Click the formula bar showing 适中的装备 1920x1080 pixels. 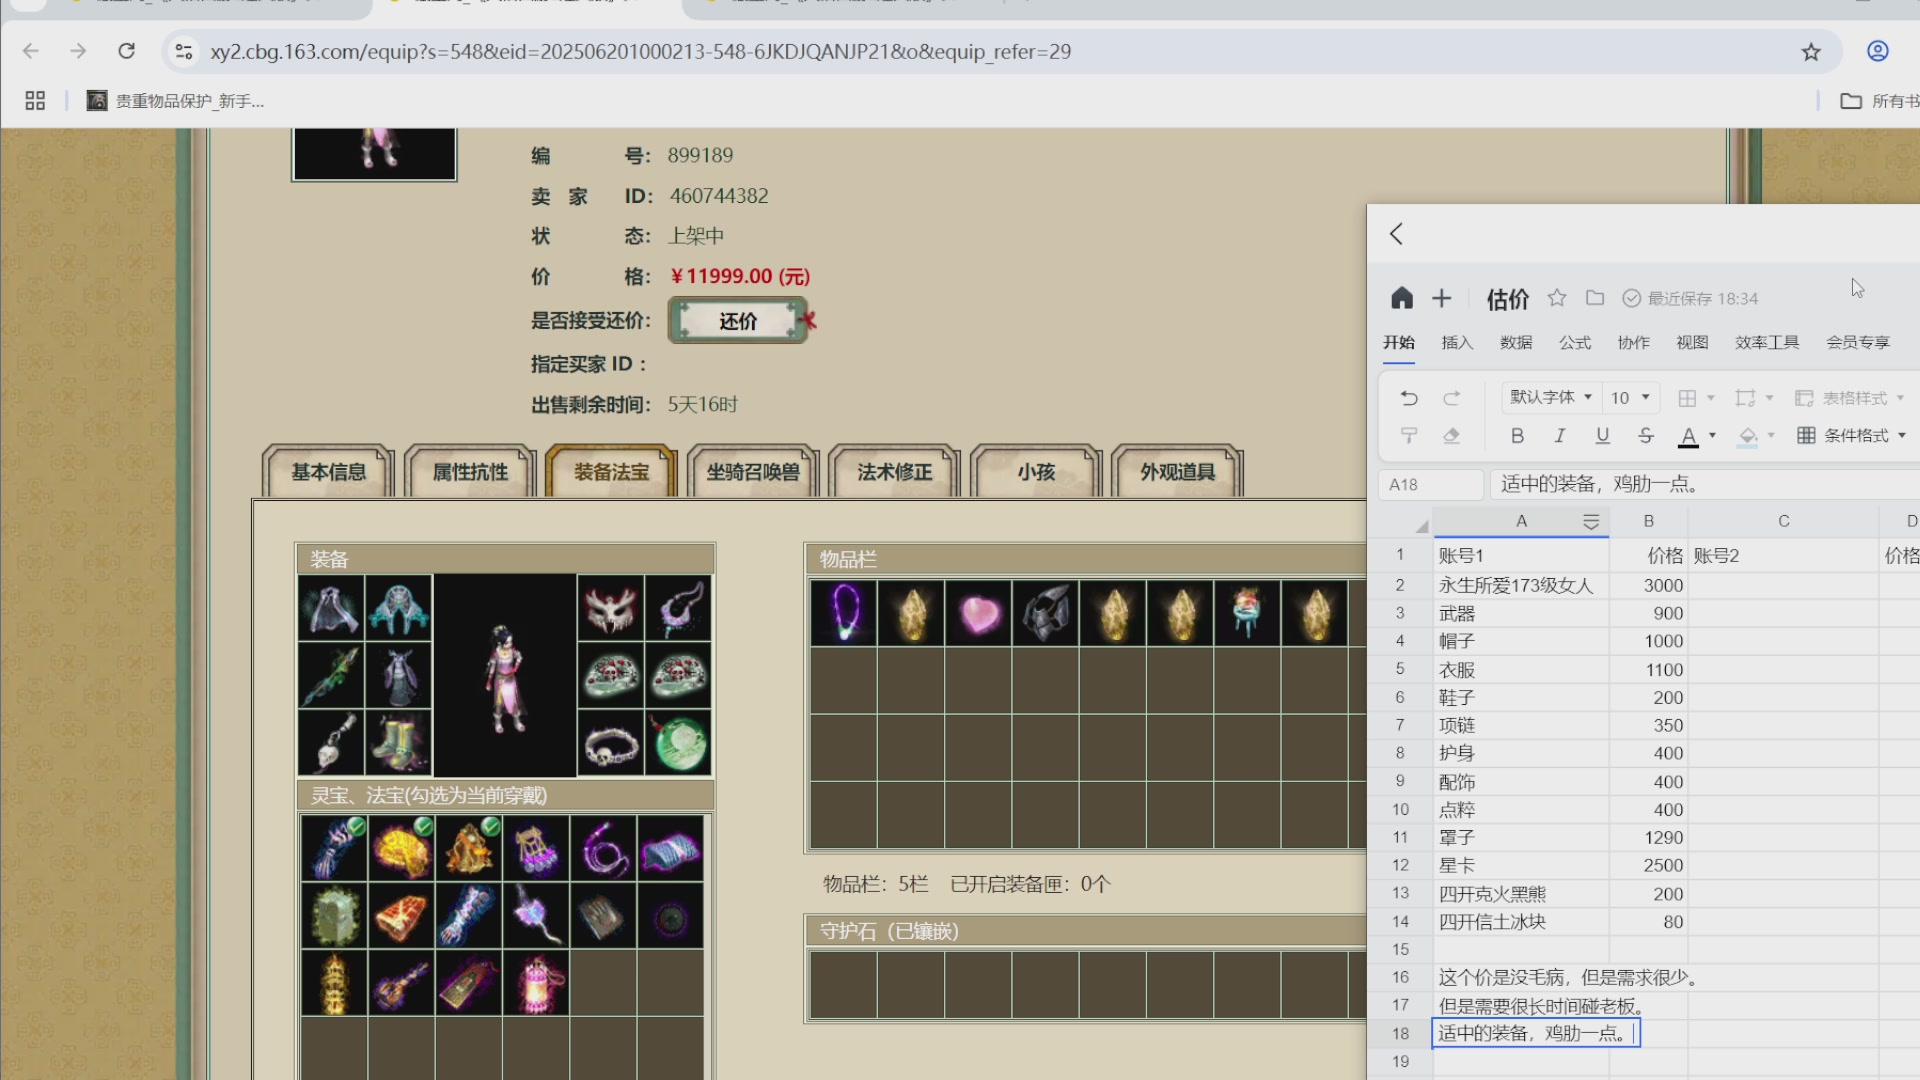1704,484
